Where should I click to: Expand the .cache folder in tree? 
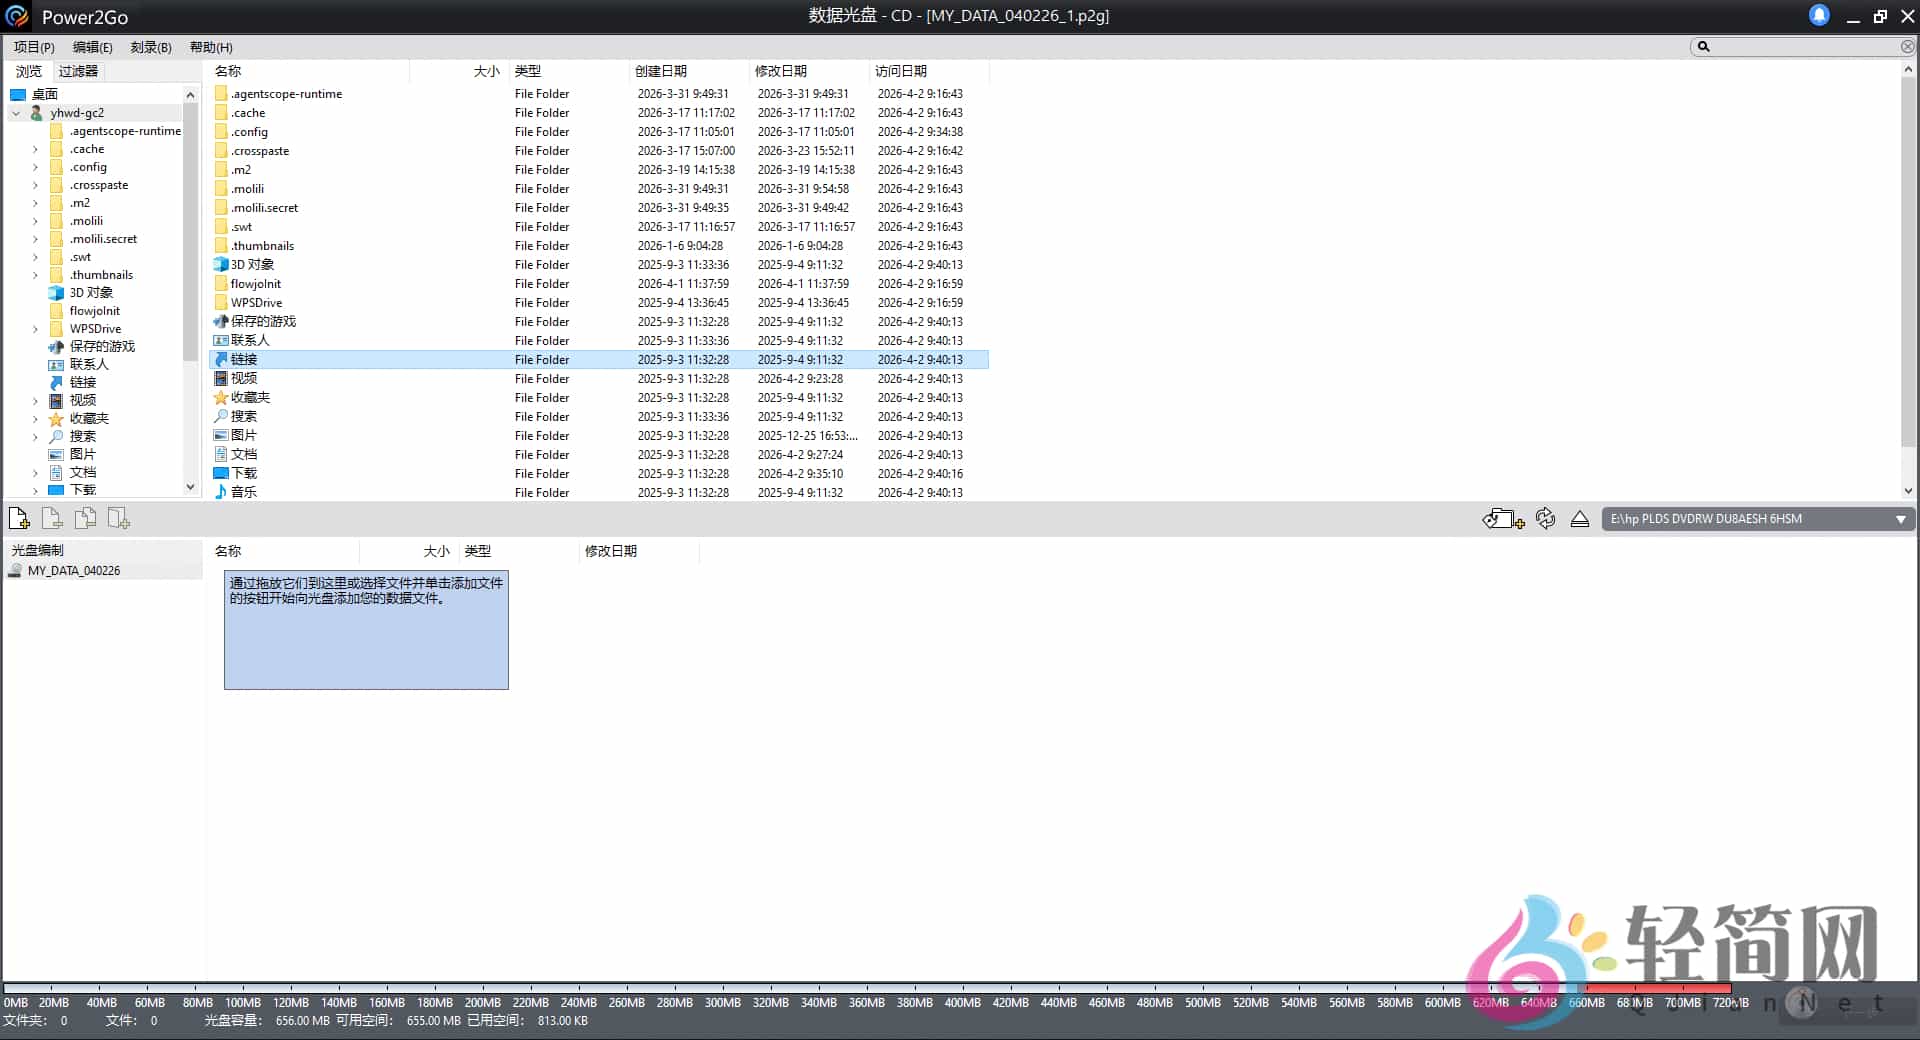coord(35,149)
